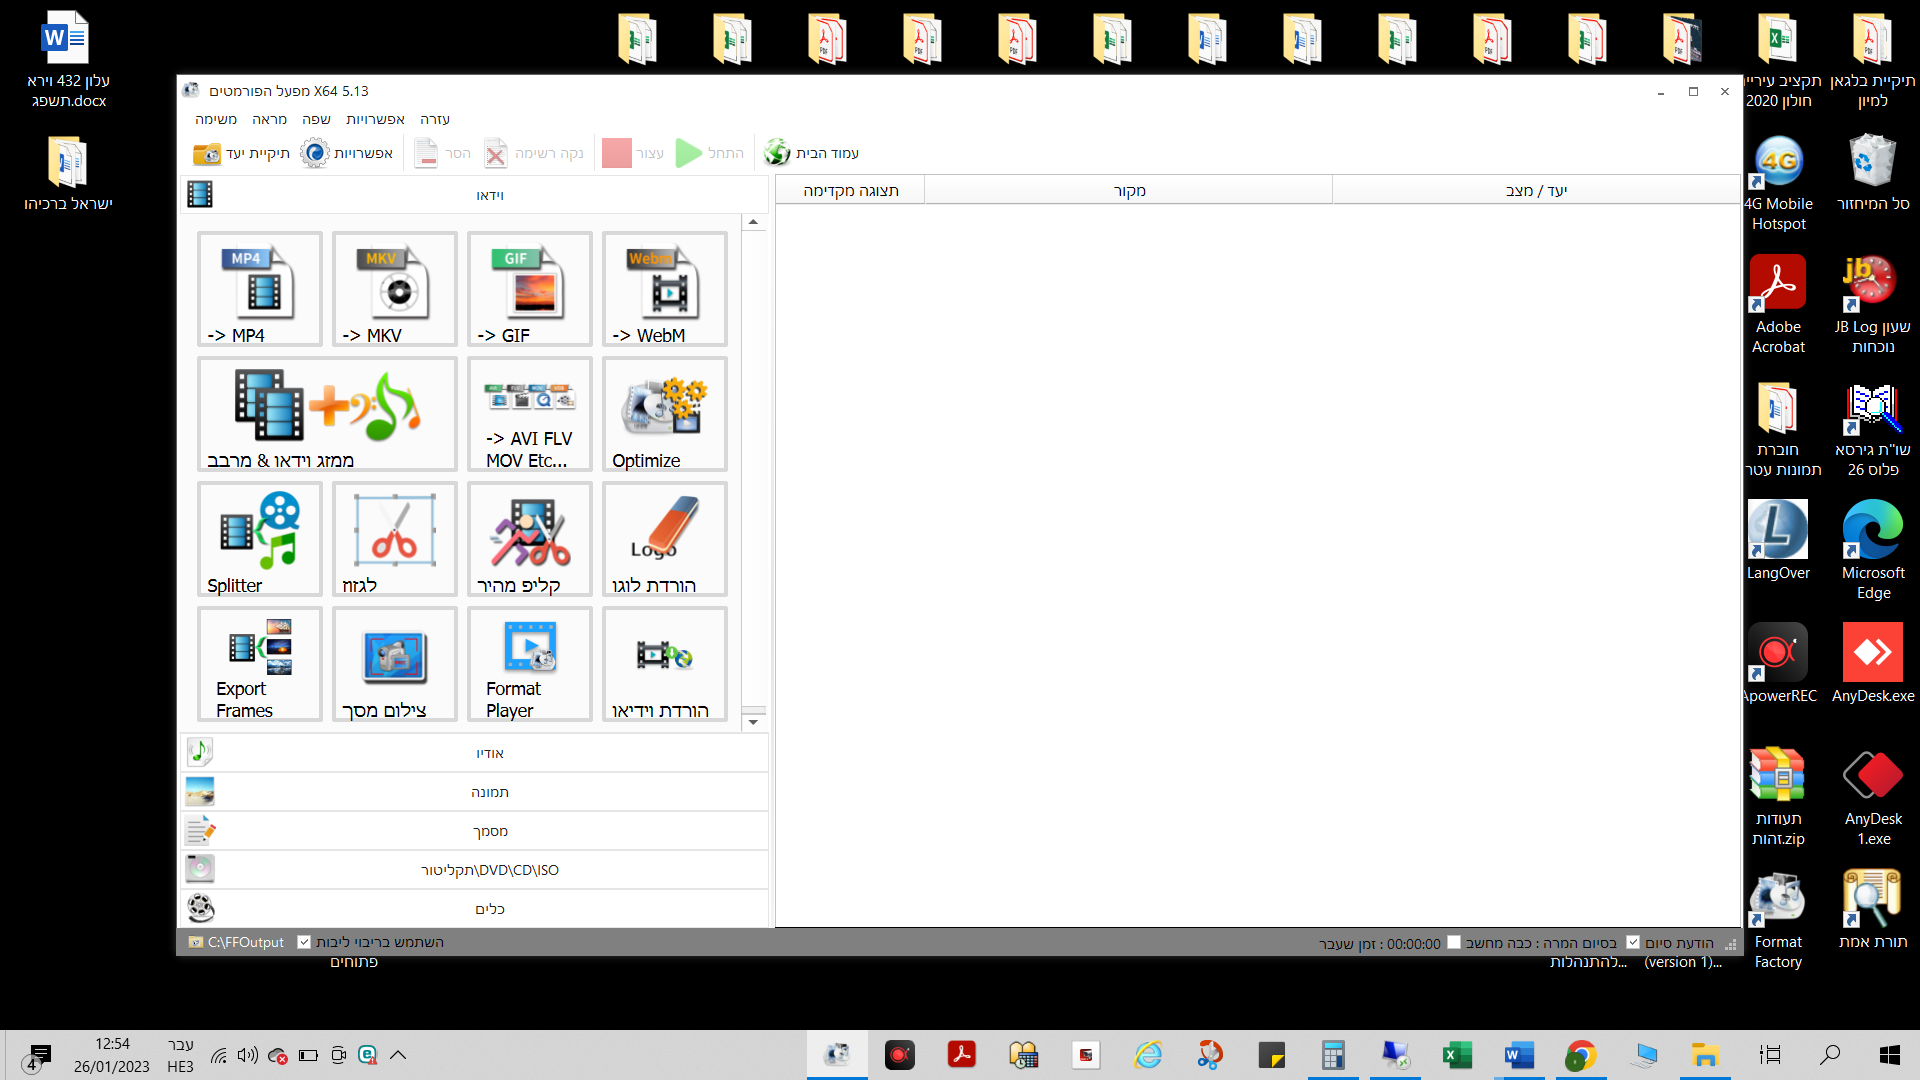Viewport: 1920px width, 1080px height.
Task: Expand the DVD\CD\ISO category
Action: 489,870
